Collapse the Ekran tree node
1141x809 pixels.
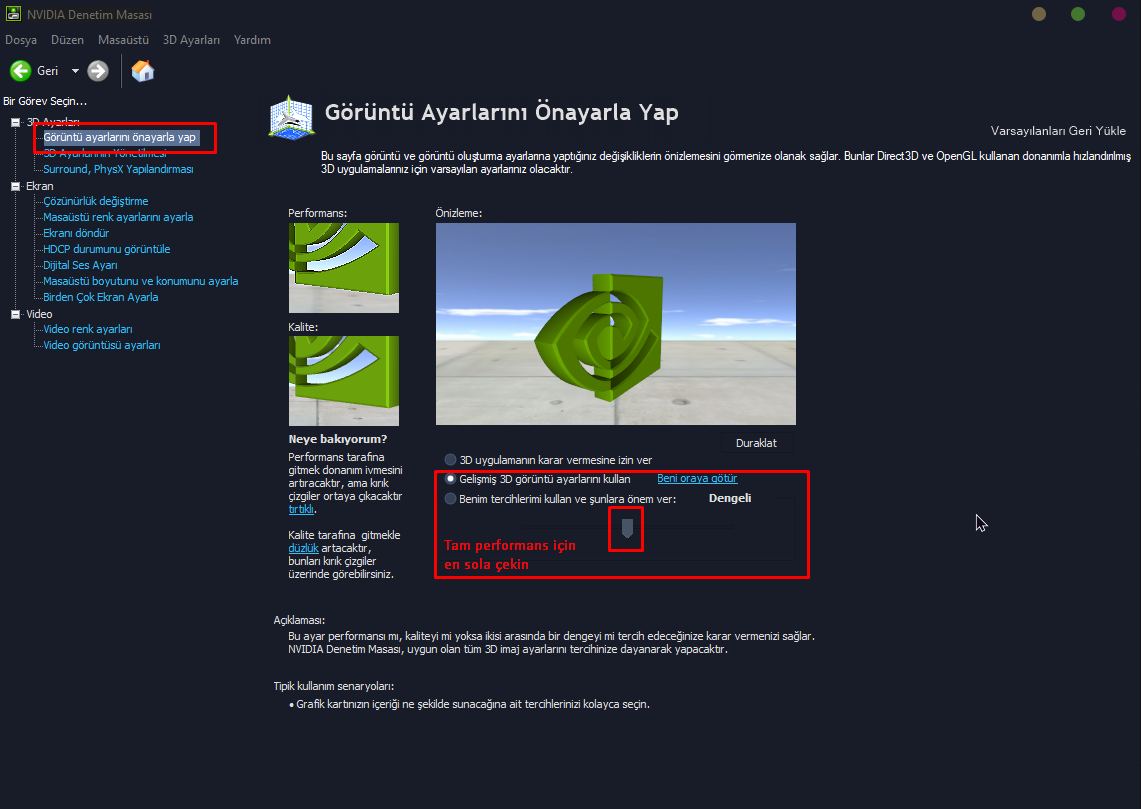(x=15, y=186)
